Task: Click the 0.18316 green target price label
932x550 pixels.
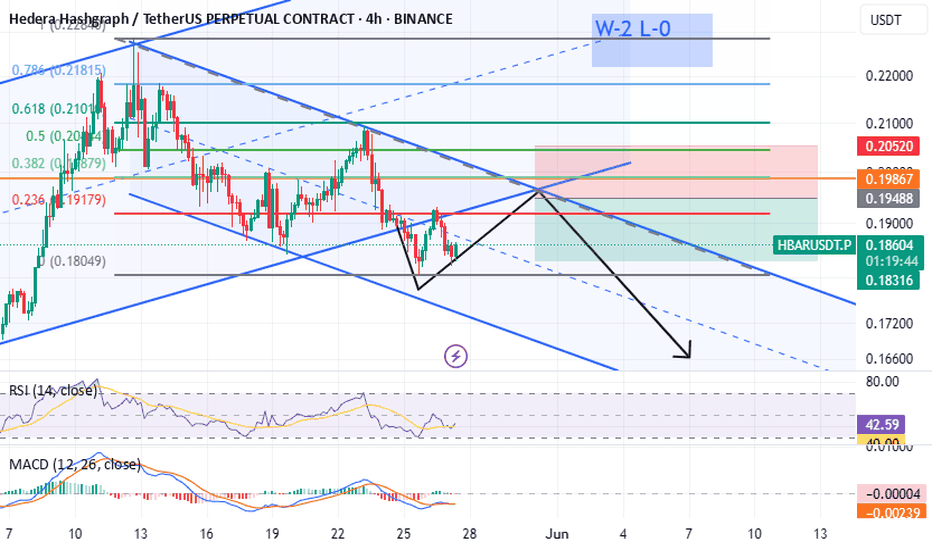Action: coord(890,280)
